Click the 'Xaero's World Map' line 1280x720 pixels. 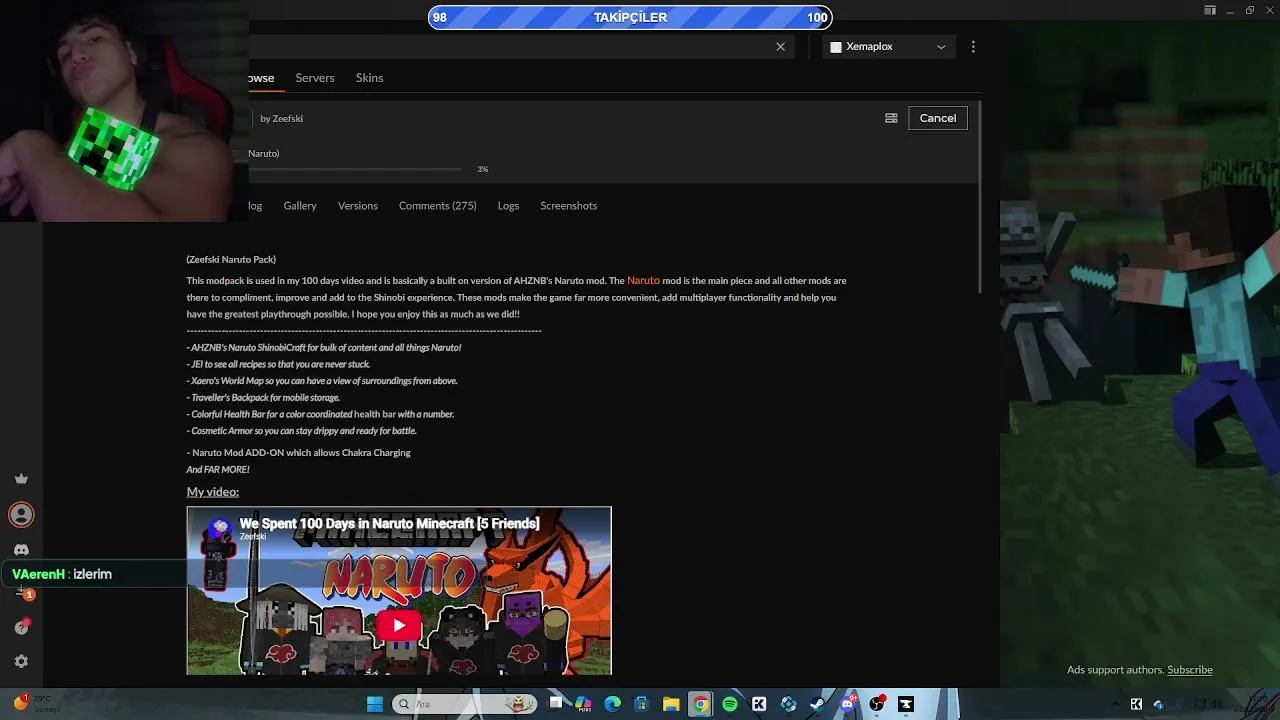click(322, 381)
